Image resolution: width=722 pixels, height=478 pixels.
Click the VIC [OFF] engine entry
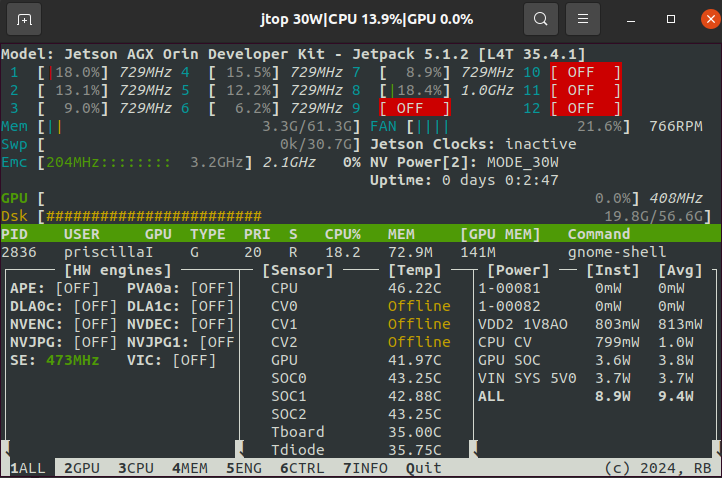tap(172, 360)
